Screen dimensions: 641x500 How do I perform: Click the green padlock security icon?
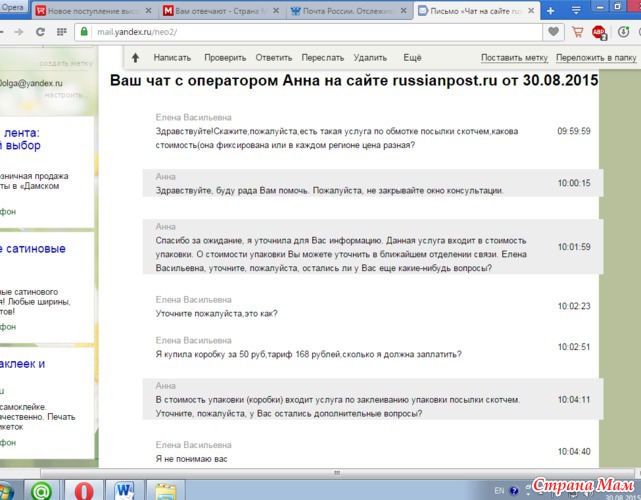tap(84, 32)
